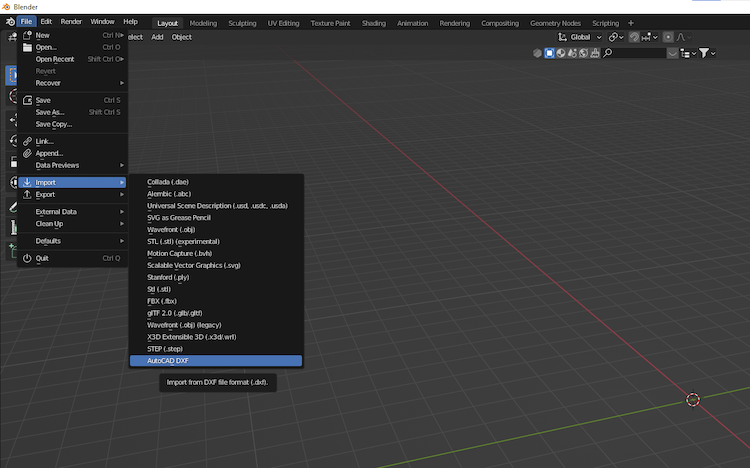Viewport: 750px width, 468px height.
Task: Open the filter dropdown arrow
Action: point(713,54)
